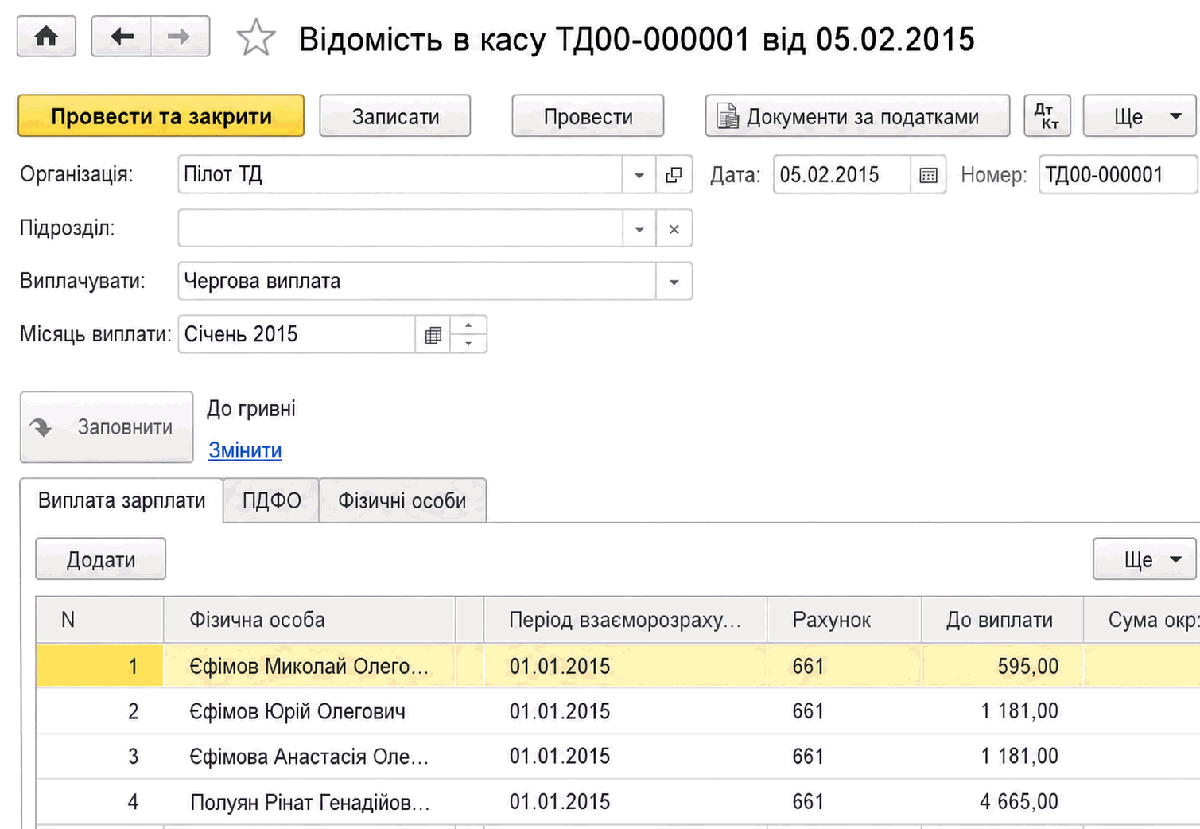
Task: Increase Місяць виплати by one month
Action: click(469, 326)
